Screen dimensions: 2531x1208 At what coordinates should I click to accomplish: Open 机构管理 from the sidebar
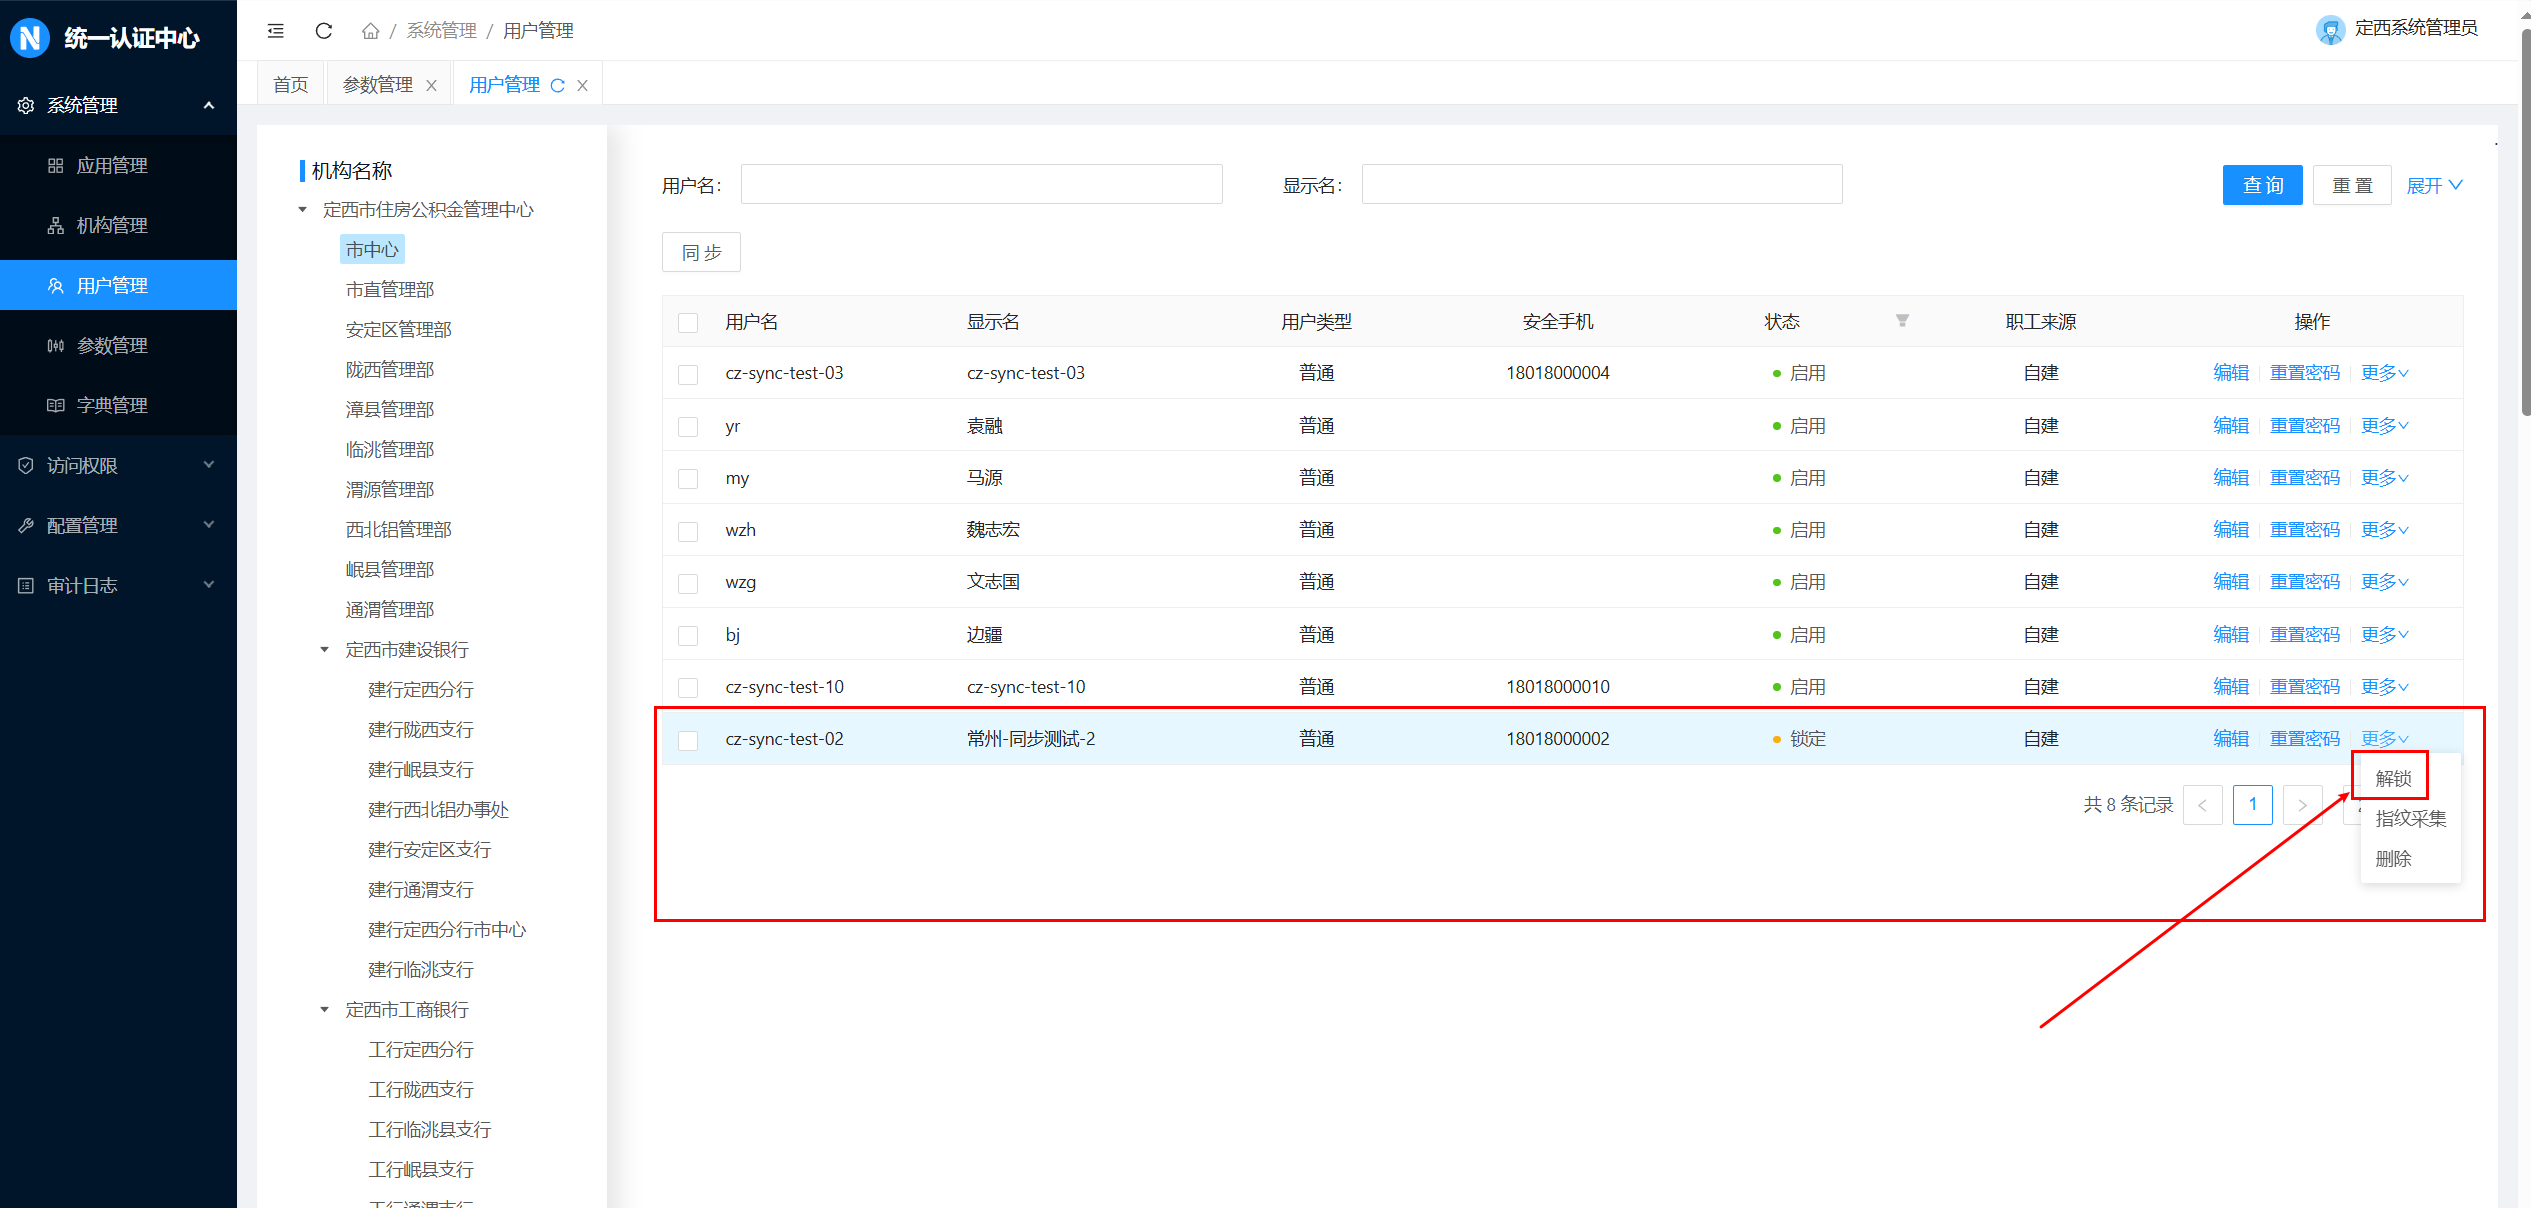[111, 226]
